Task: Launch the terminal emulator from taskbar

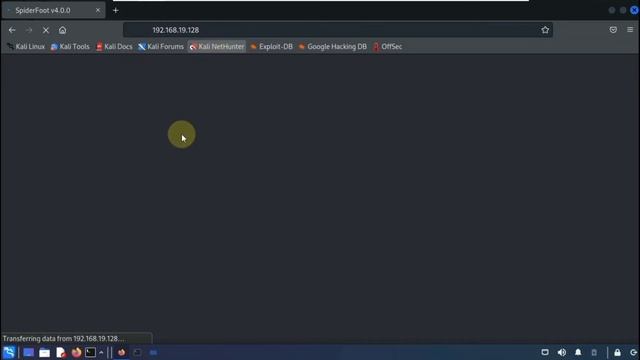Action: [x=90, y=352]
